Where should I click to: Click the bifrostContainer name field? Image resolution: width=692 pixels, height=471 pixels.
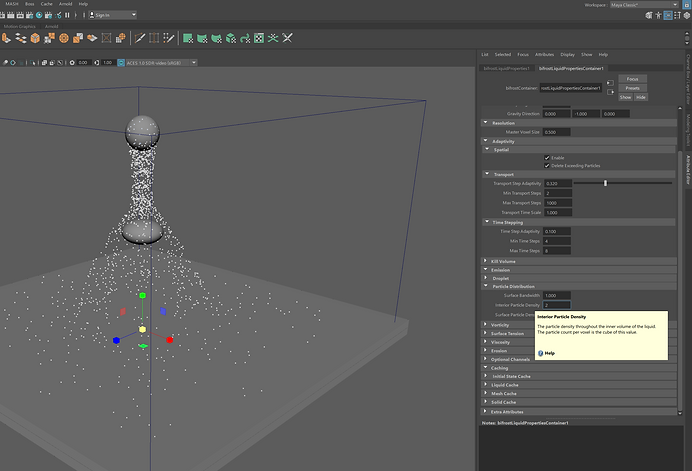pyautogui.click(x=571, y=88)
